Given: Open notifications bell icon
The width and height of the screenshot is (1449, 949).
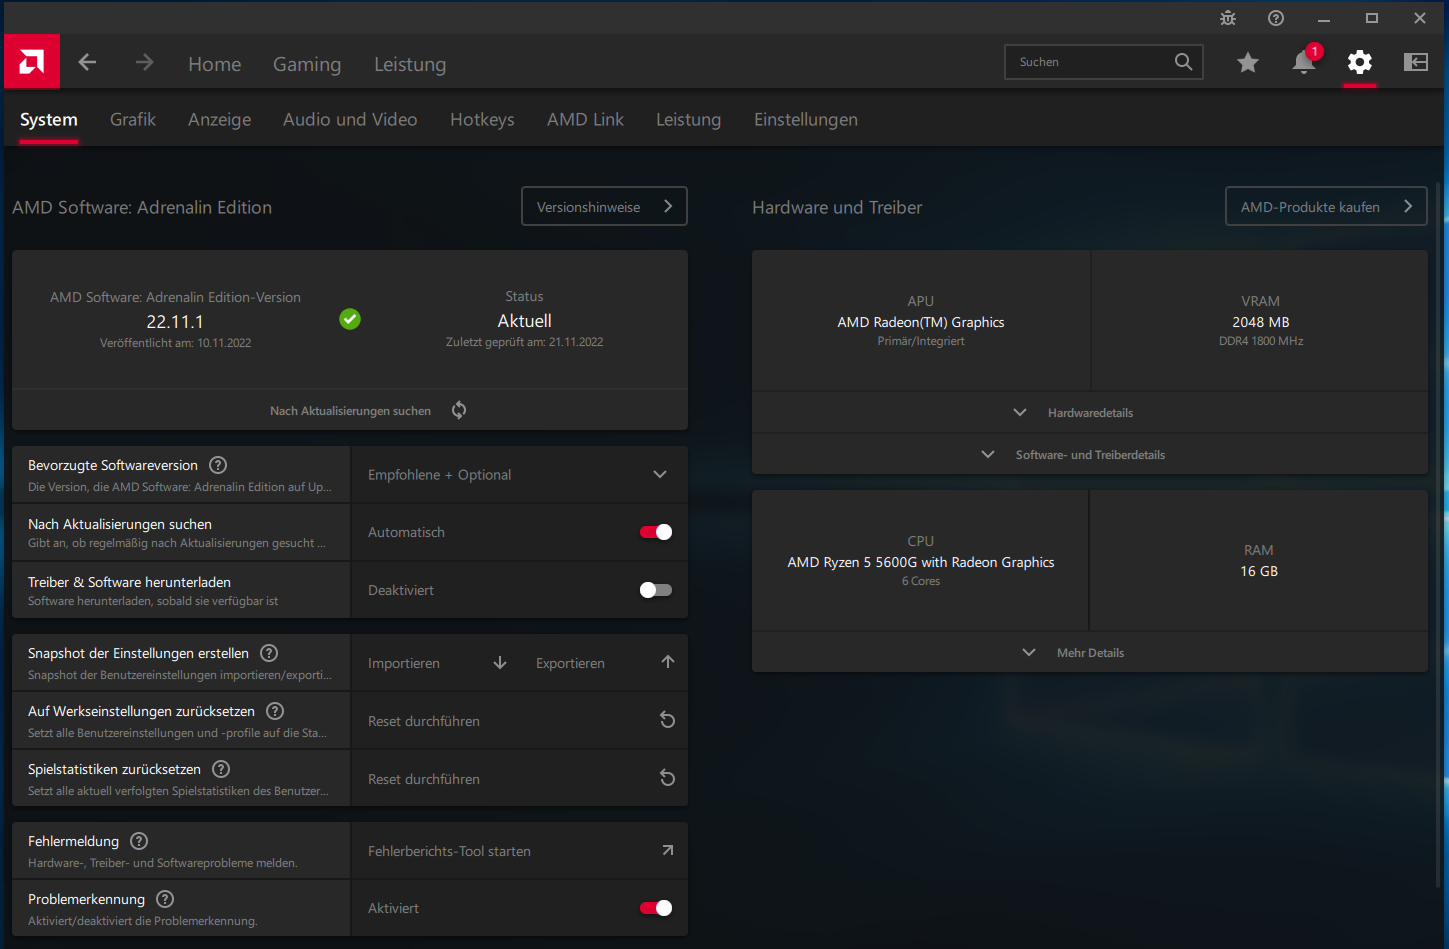Looking at the screenshot, I should click(x=1304, y=62).
